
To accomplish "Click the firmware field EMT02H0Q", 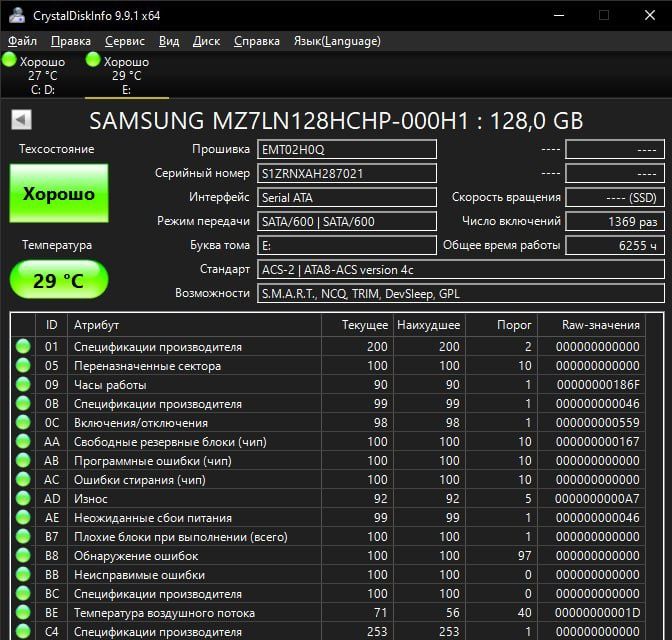I will tap(347, 150).
